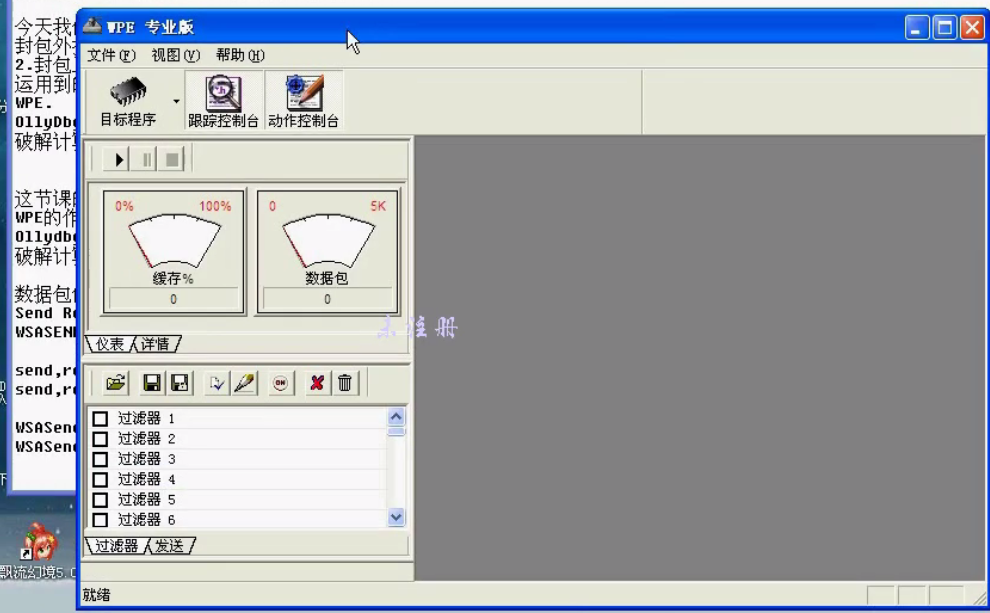Enable the 过滤器 1 checkbox
Viewport: 990px width, 613px height.
pos(100,419)
